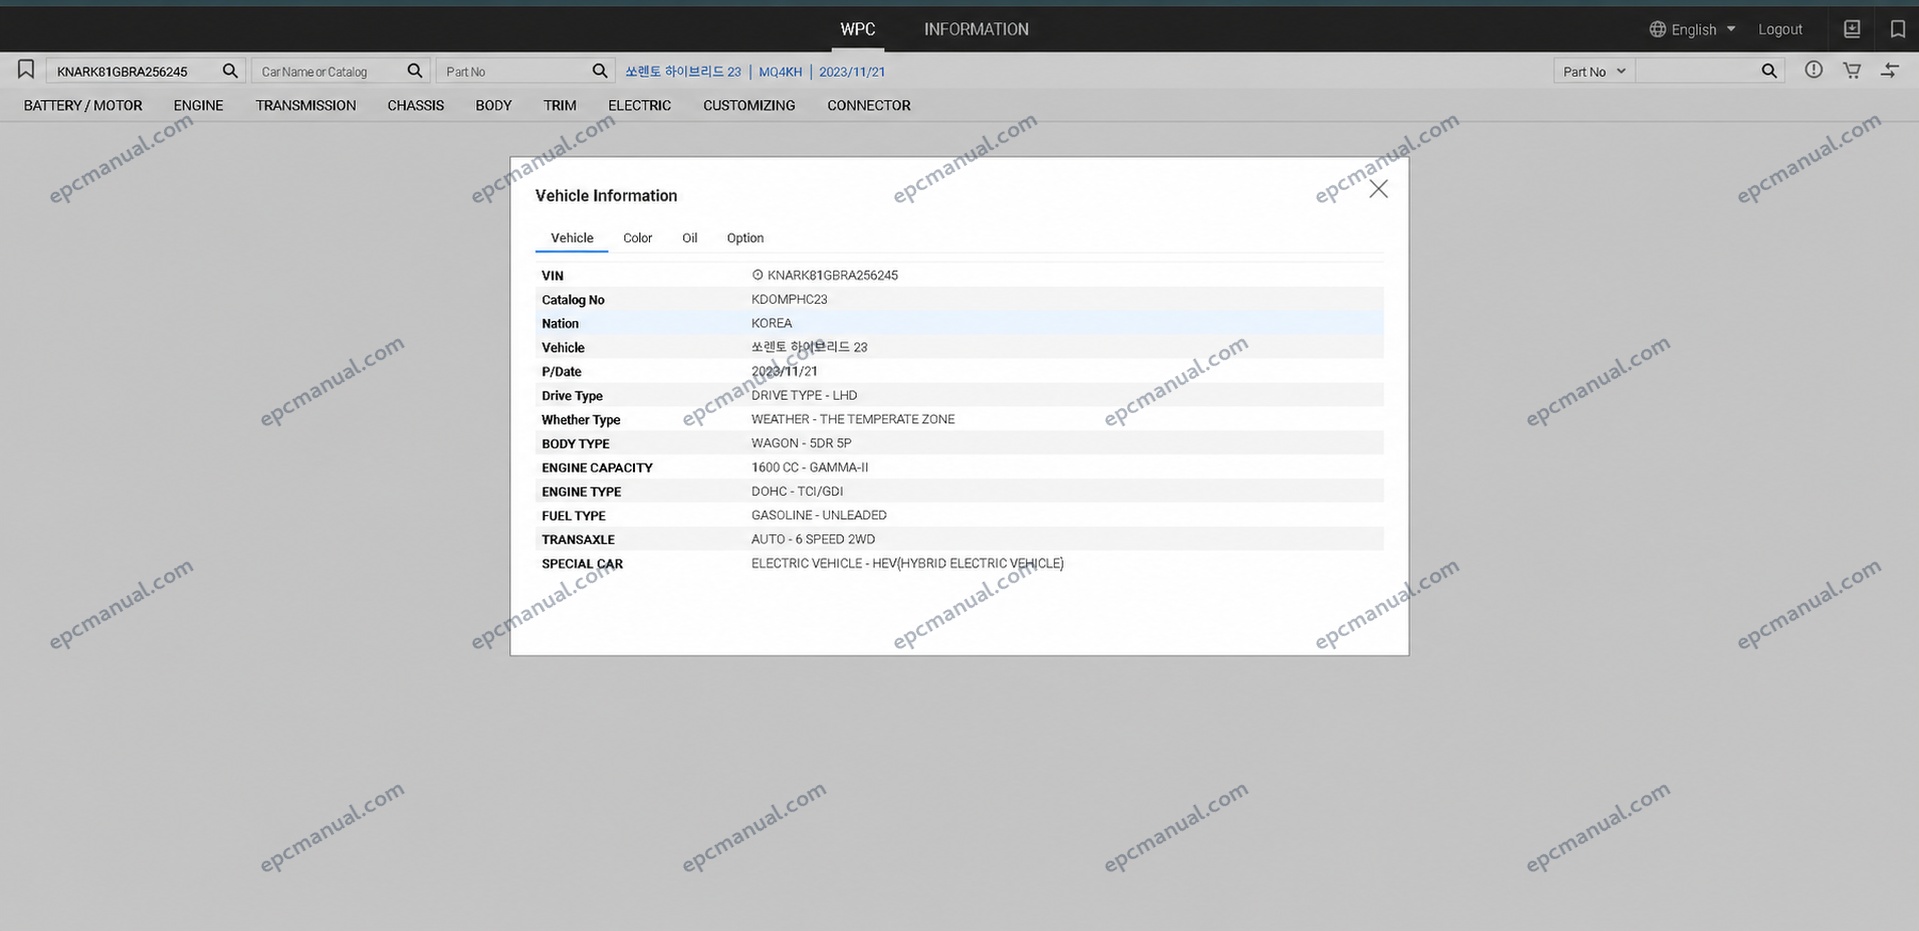Open the ELECTRIC menu
1919x931 pixels.
639,105
